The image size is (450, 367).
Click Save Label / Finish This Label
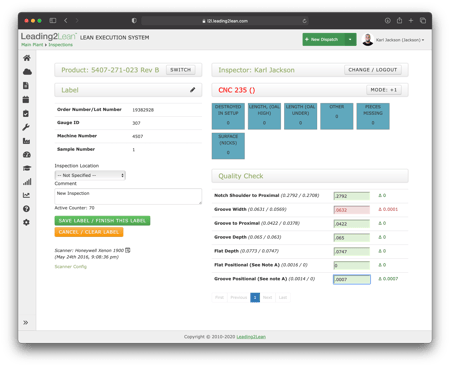tap(102, 221)
